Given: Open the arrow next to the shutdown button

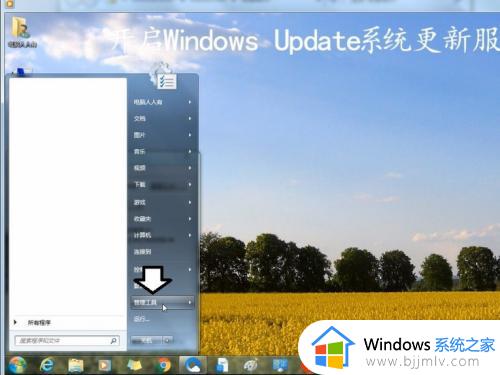Looking at the screenshot, I should [x=168, y=340].
